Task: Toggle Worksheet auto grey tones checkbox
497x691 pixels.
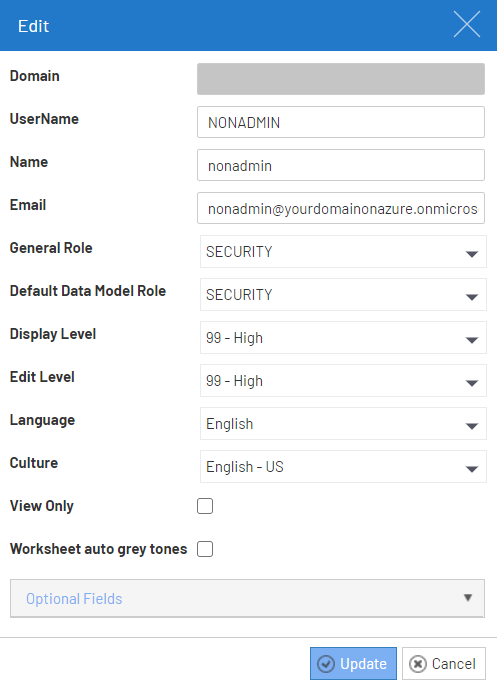Action: coord(205,549)
